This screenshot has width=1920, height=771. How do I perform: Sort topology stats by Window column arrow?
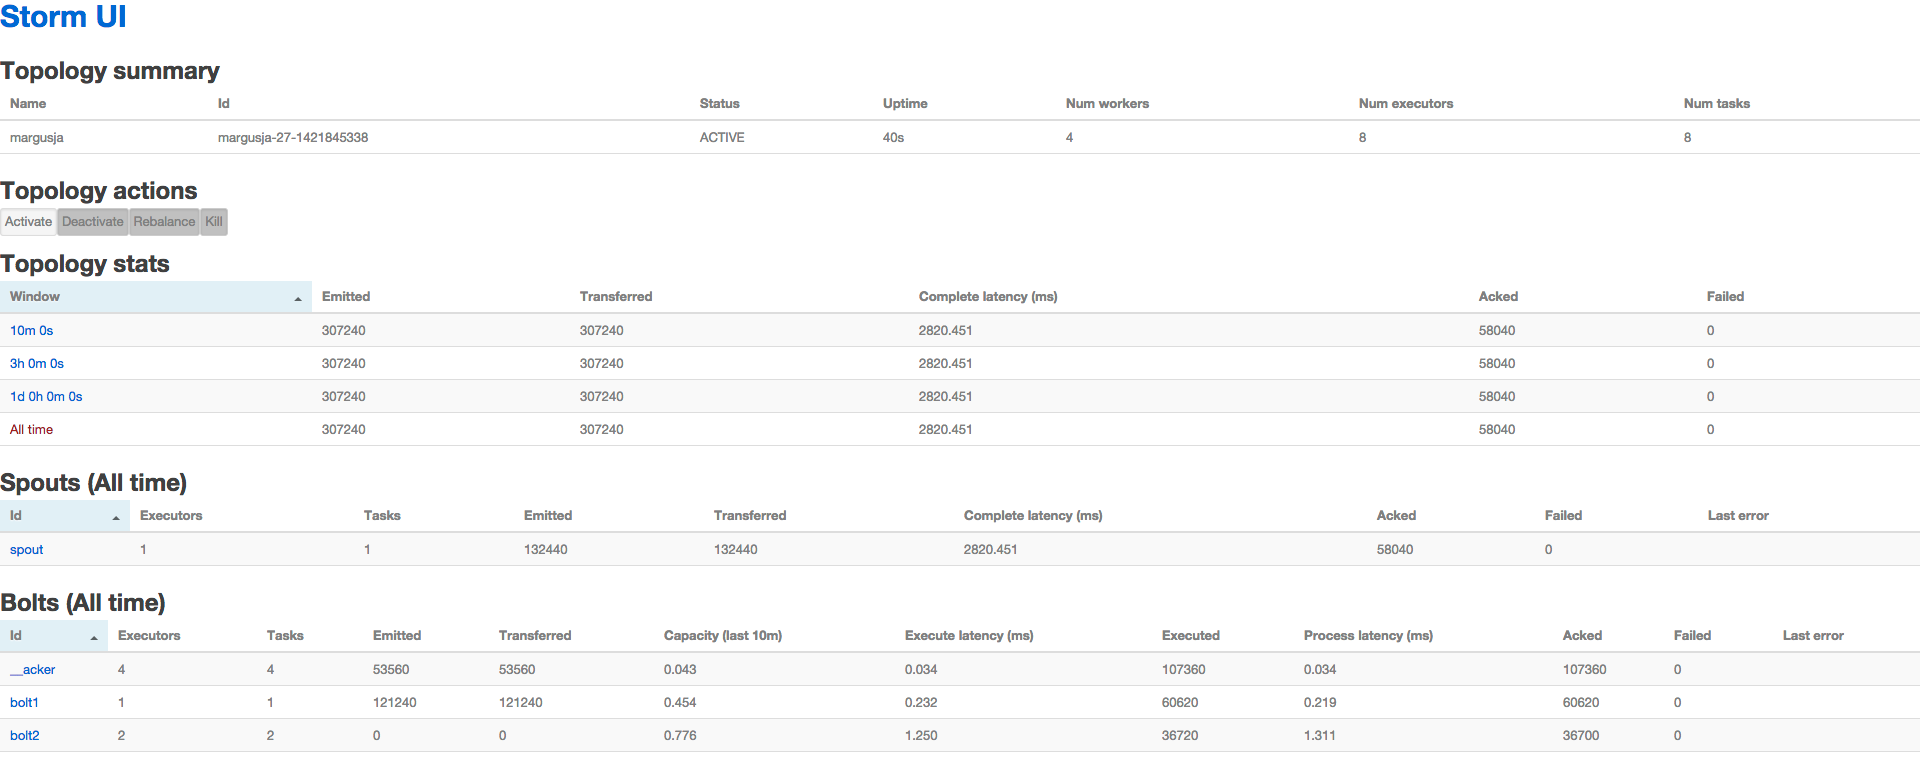298,298
